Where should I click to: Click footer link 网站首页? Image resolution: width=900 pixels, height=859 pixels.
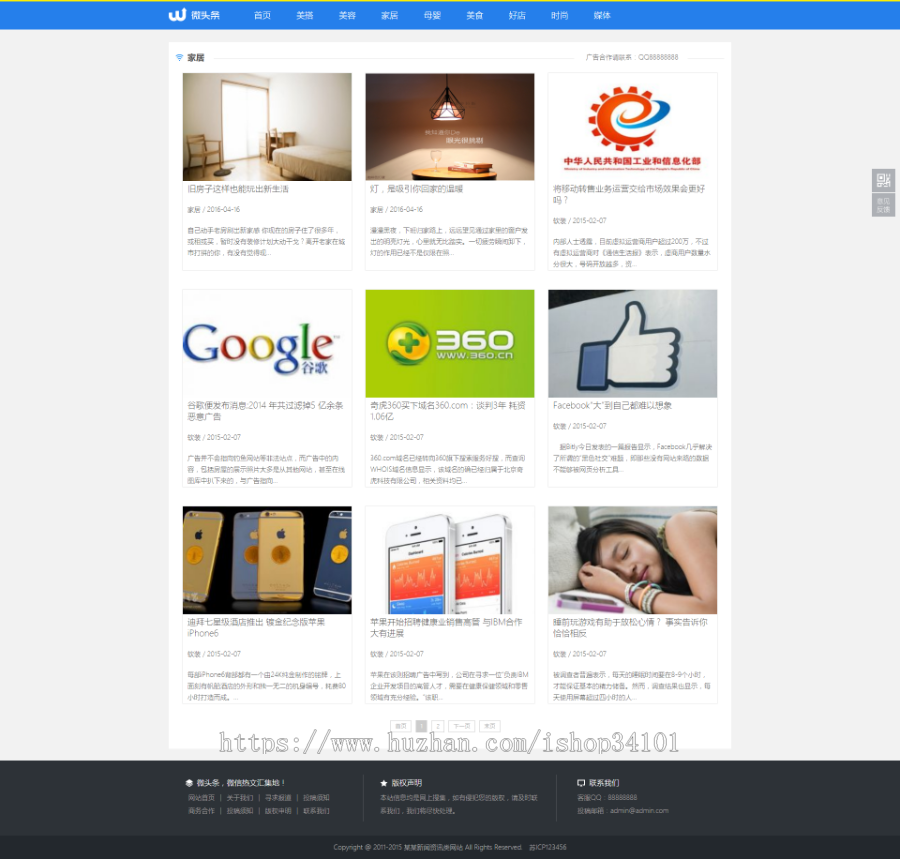(x=201, y=798)
